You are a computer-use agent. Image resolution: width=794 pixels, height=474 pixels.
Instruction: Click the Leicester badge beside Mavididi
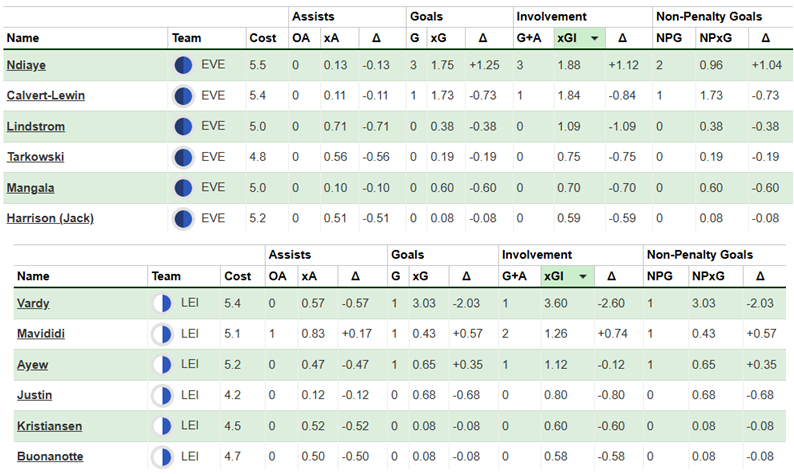point(163,334)
